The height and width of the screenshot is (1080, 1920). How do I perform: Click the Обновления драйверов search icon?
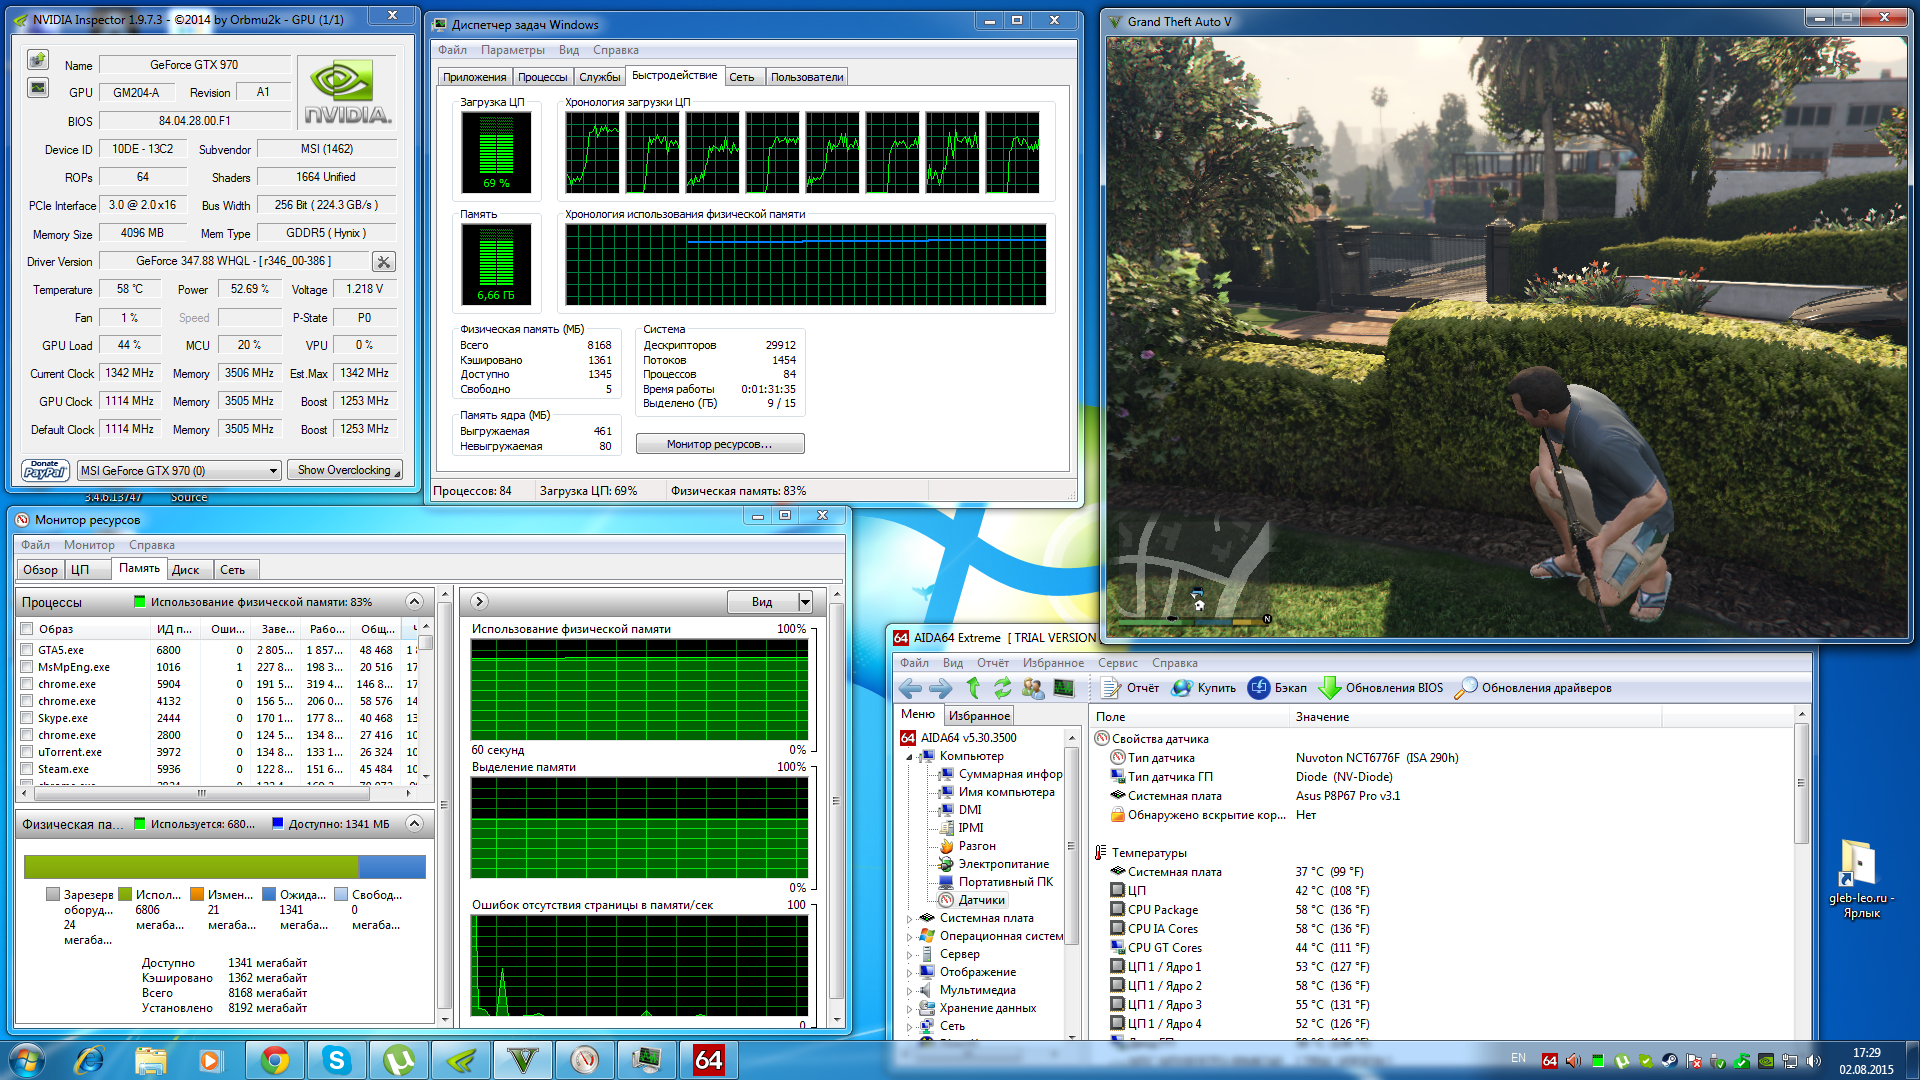click(x=1465, y=688)
